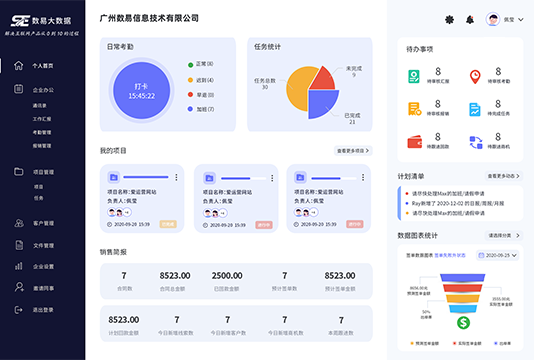
Task: Open the red wallet pending icon
Action: (414, 142)
